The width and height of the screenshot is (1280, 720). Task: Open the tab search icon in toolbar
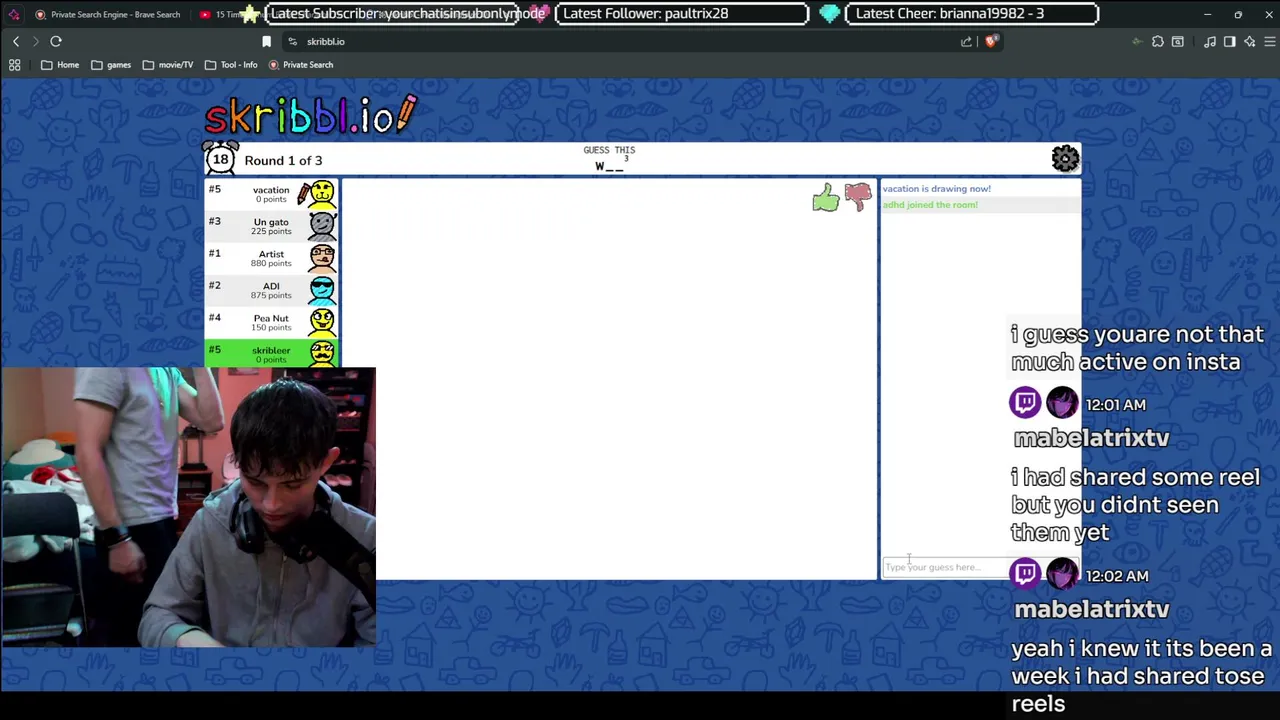point(1178,41)
